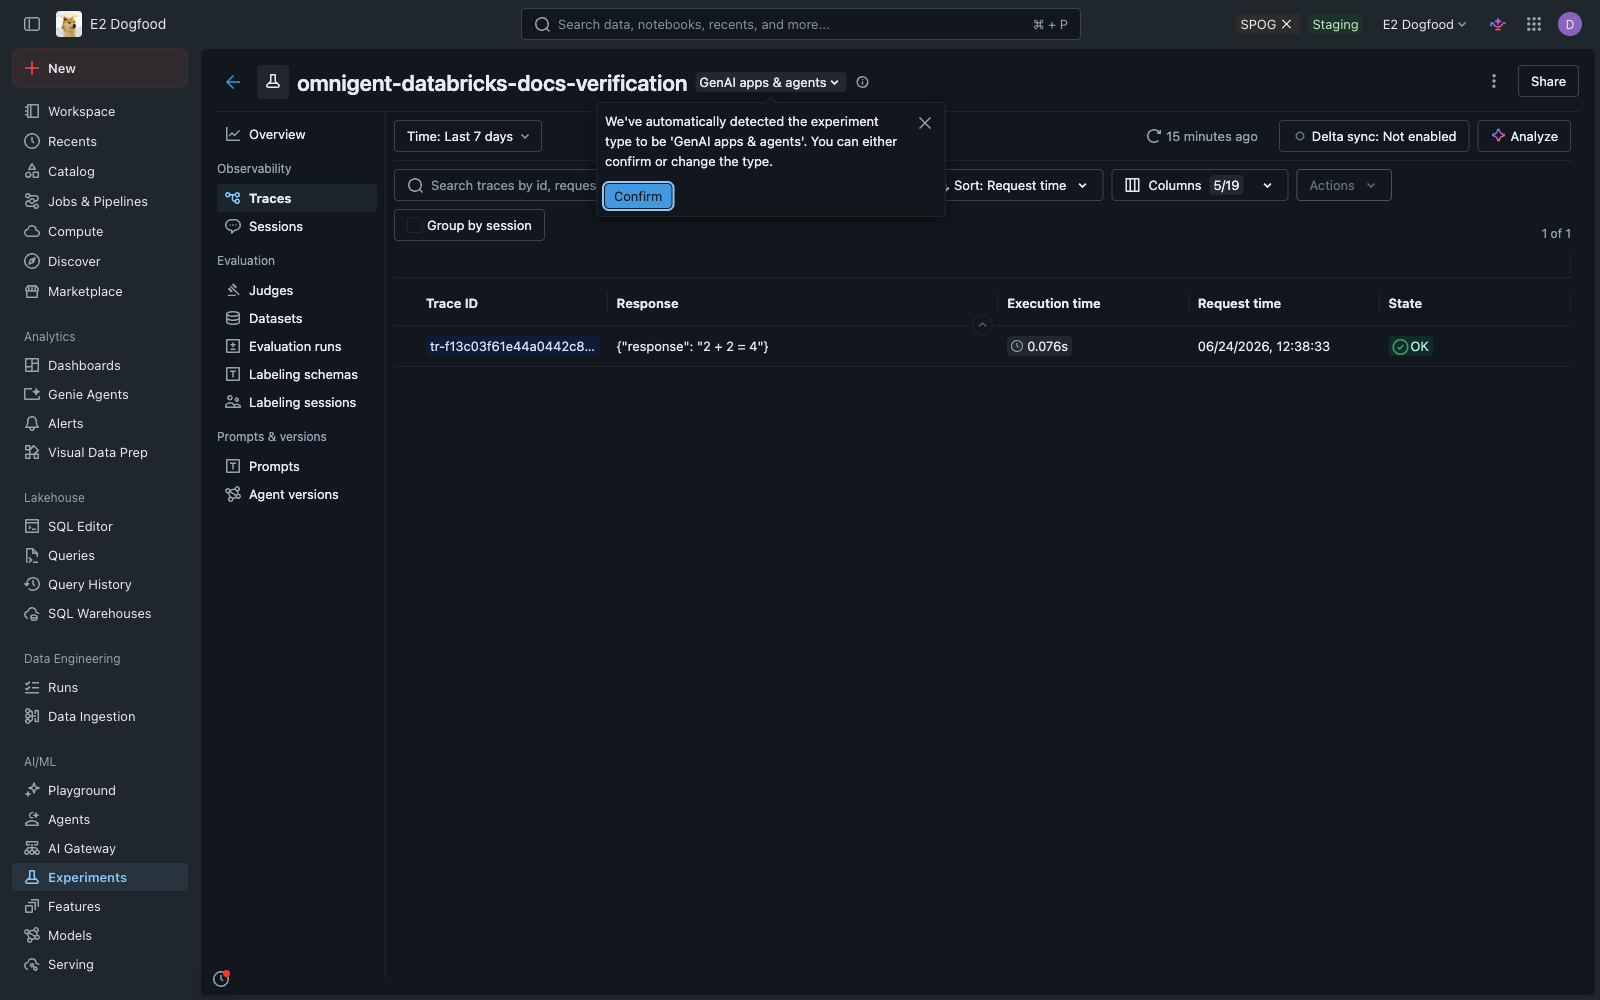
Task: Open Models page
Action: click(x=100, y=935)
